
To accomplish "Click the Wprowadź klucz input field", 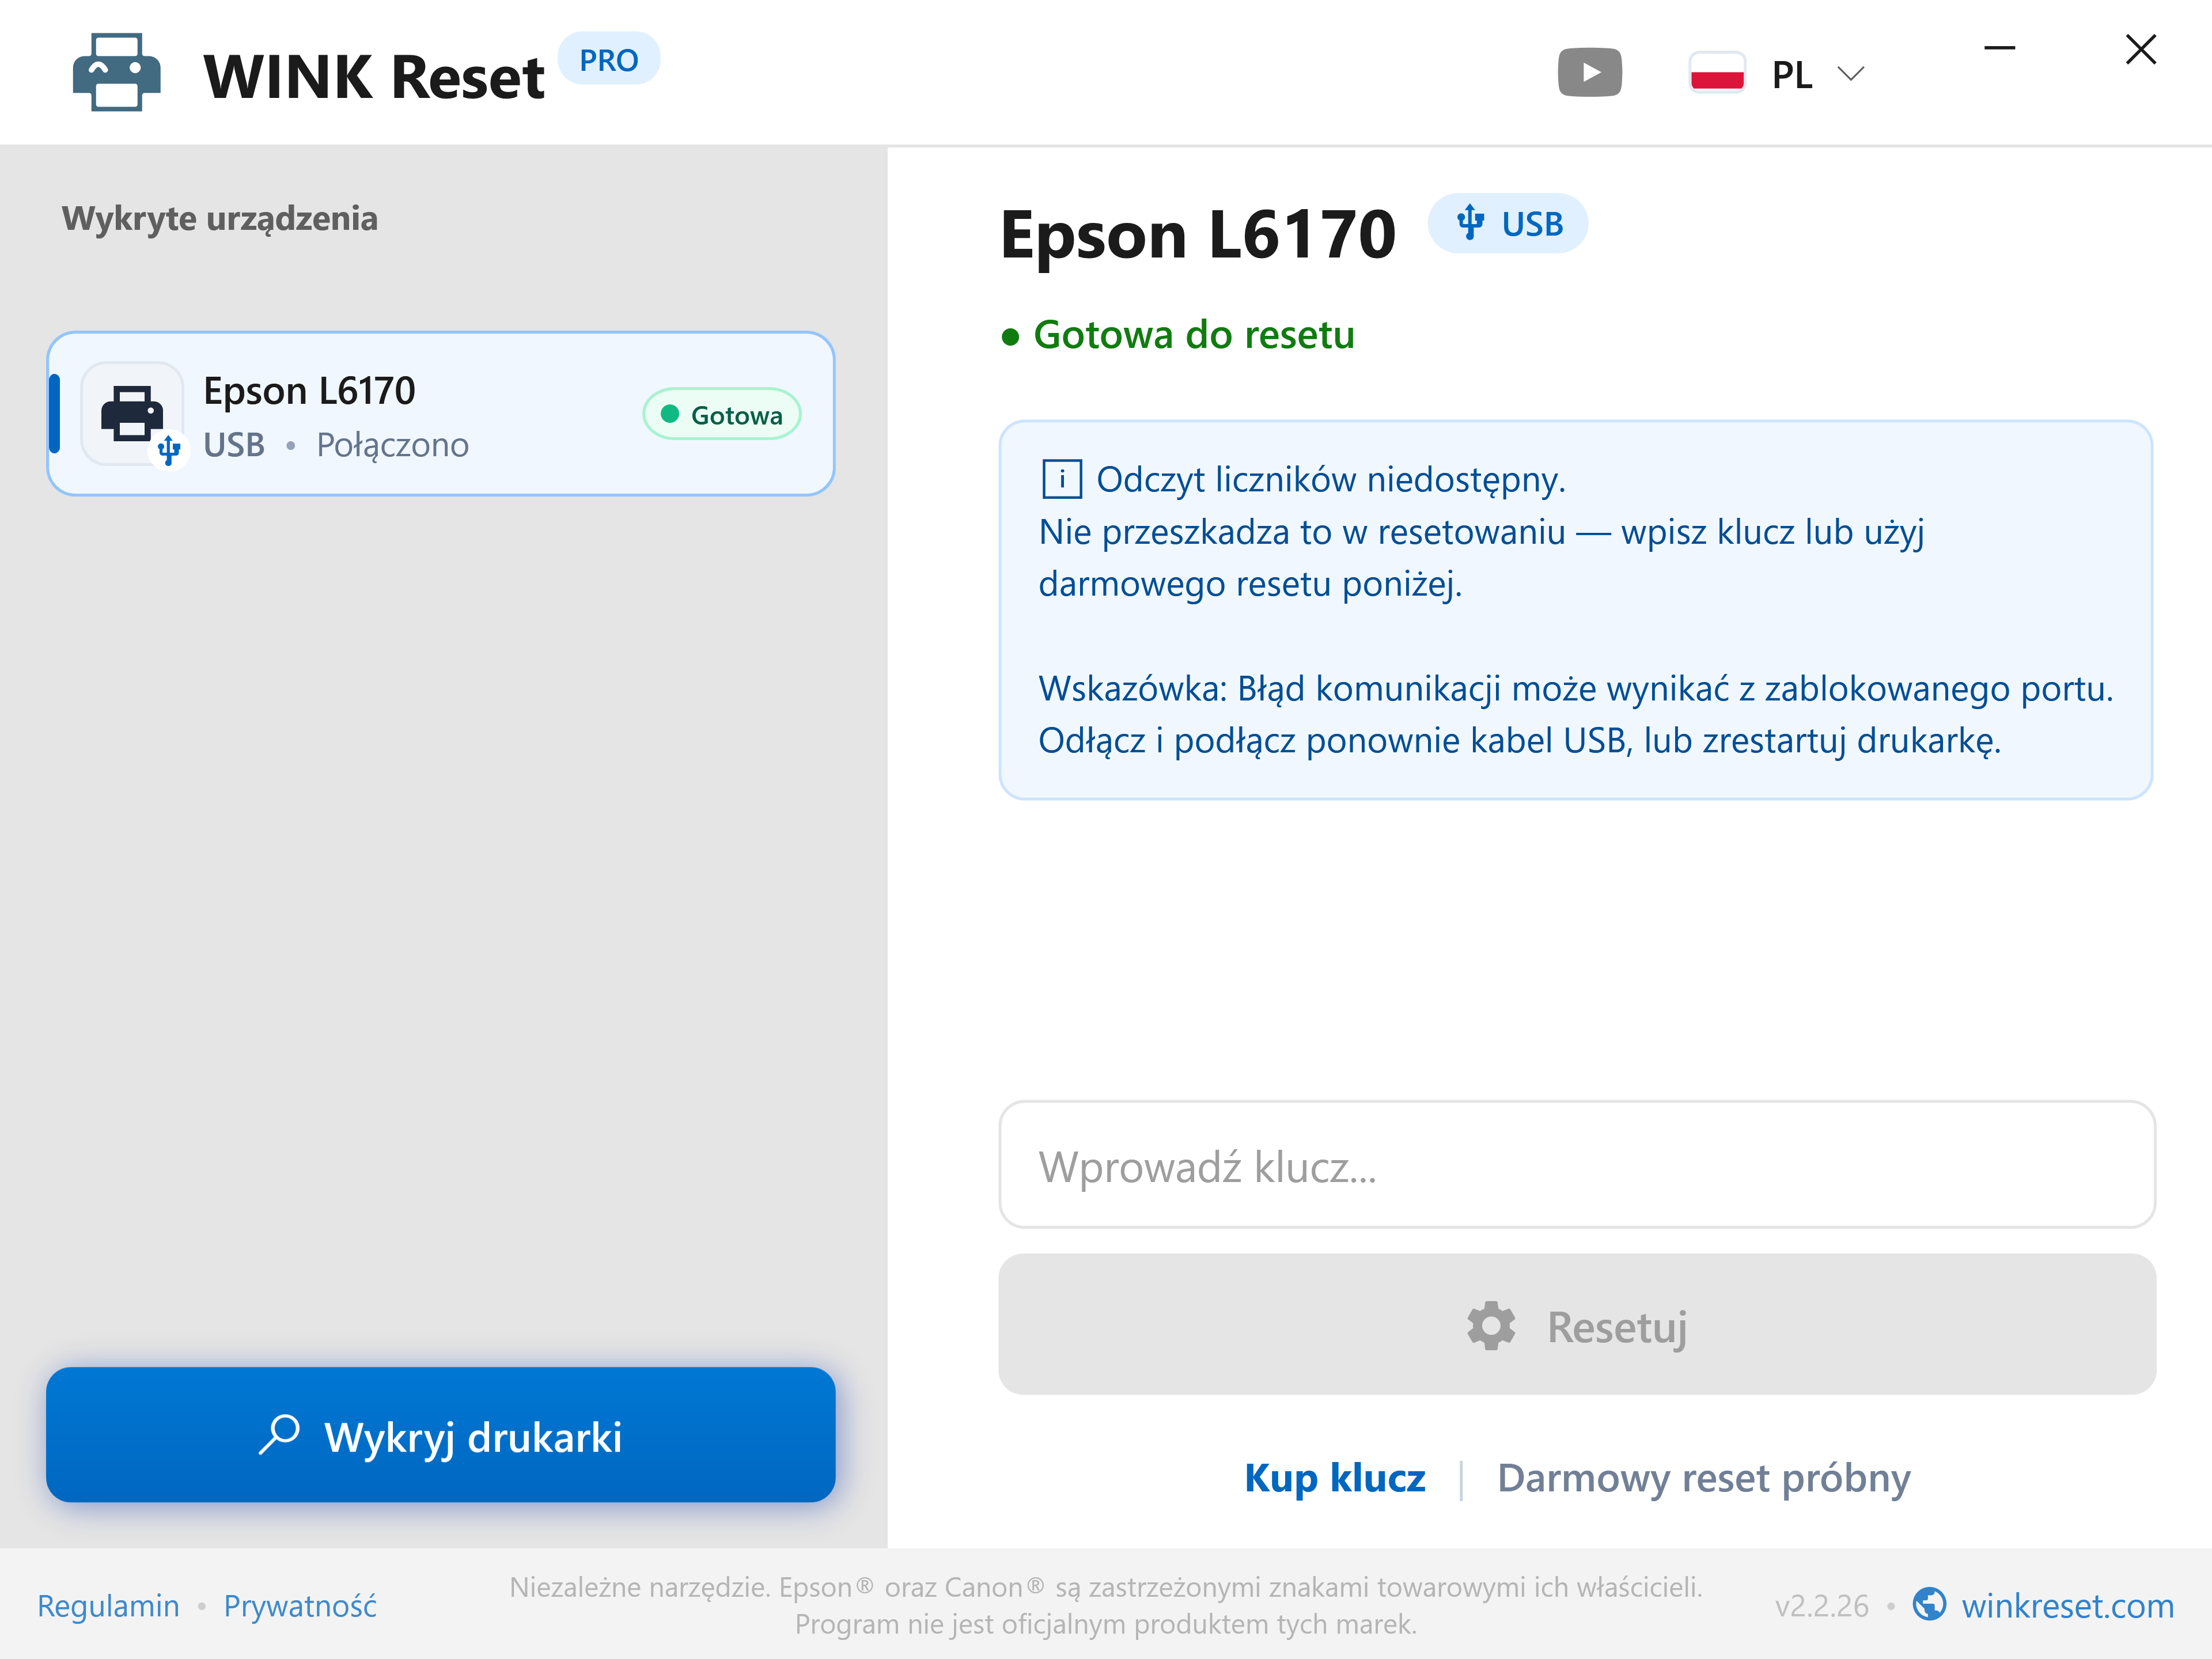I will (x=1577, y=1165).
